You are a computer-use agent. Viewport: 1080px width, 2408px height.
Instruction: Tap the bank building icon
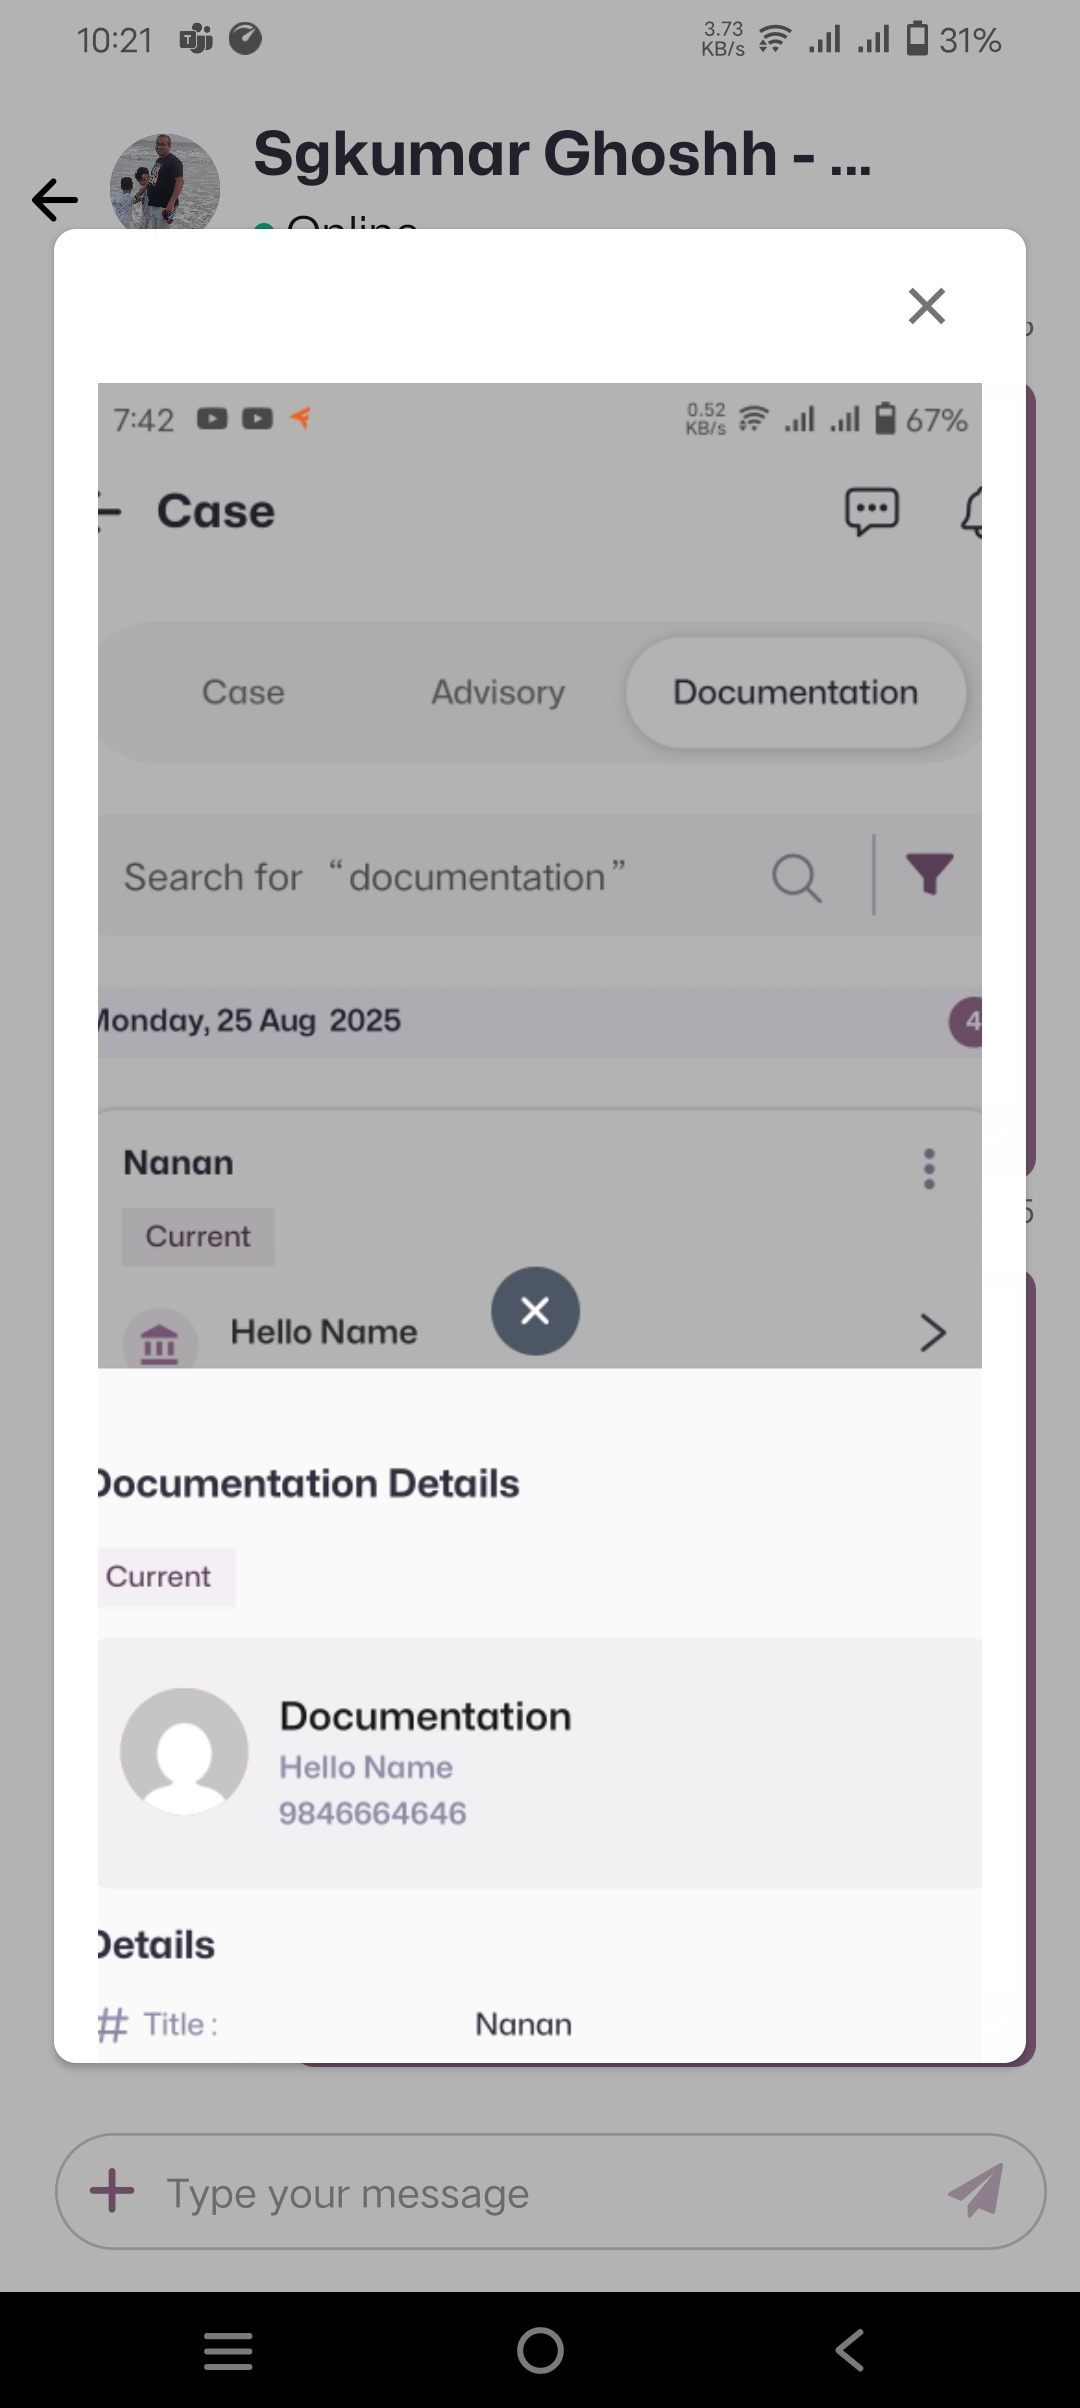pyautogui.click(x=160, y=1340)
